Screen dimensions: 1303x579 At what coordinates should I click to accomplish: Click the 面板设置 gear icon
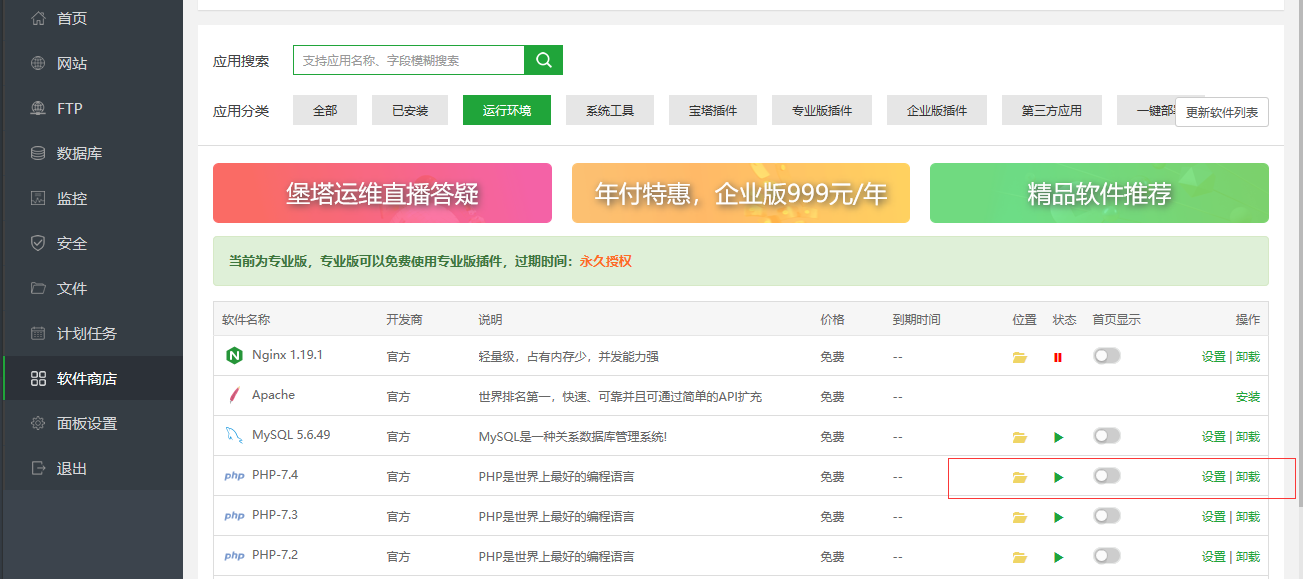coord(38,423)
